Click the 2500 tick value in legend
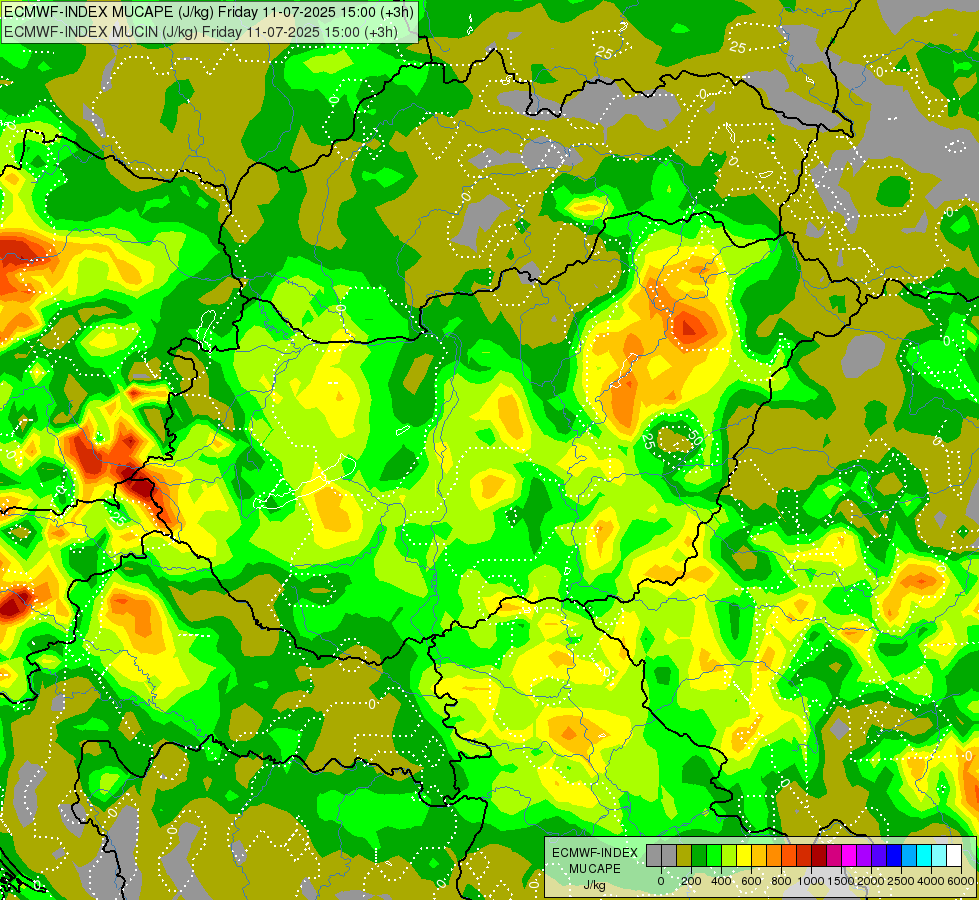979x900 pixels. pyautogui.click(x=901, y=881)
